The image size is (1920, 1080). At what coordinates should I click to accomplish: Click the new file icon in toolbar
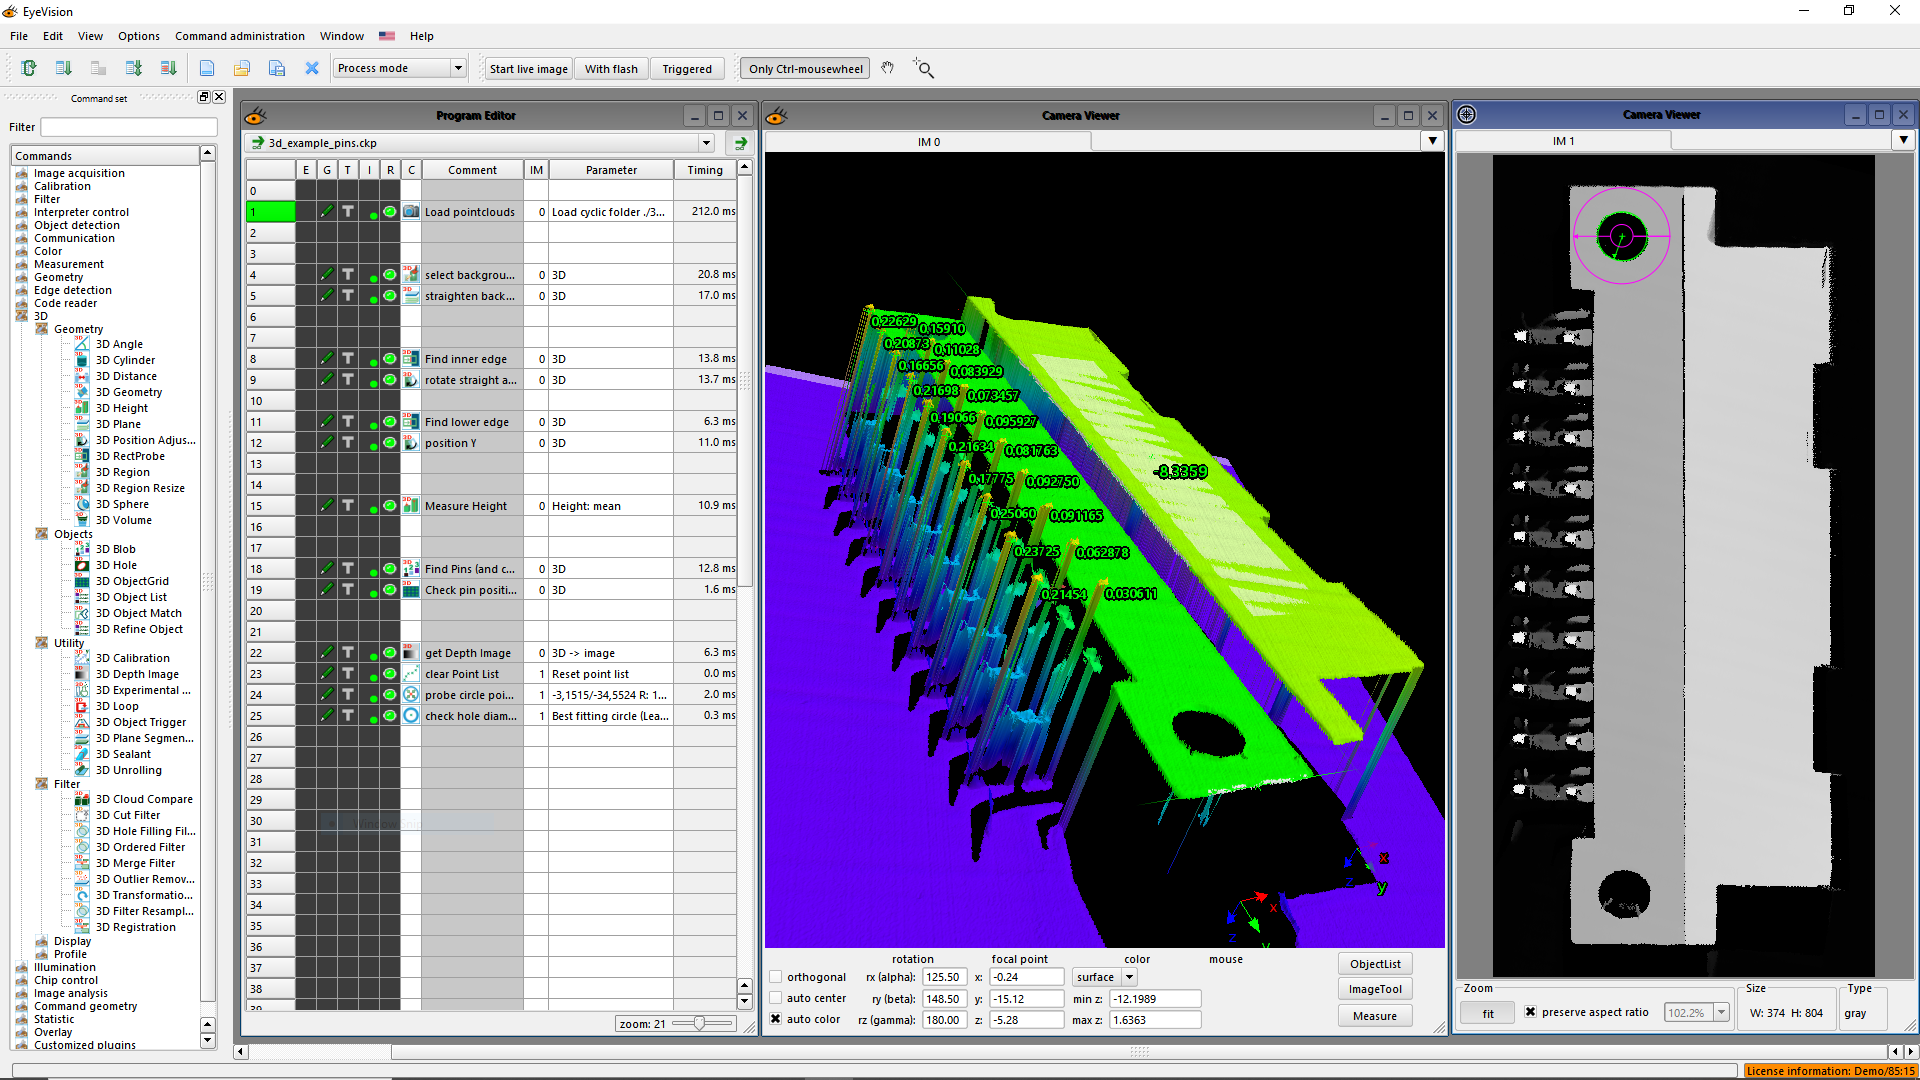(x=207, y=69)
